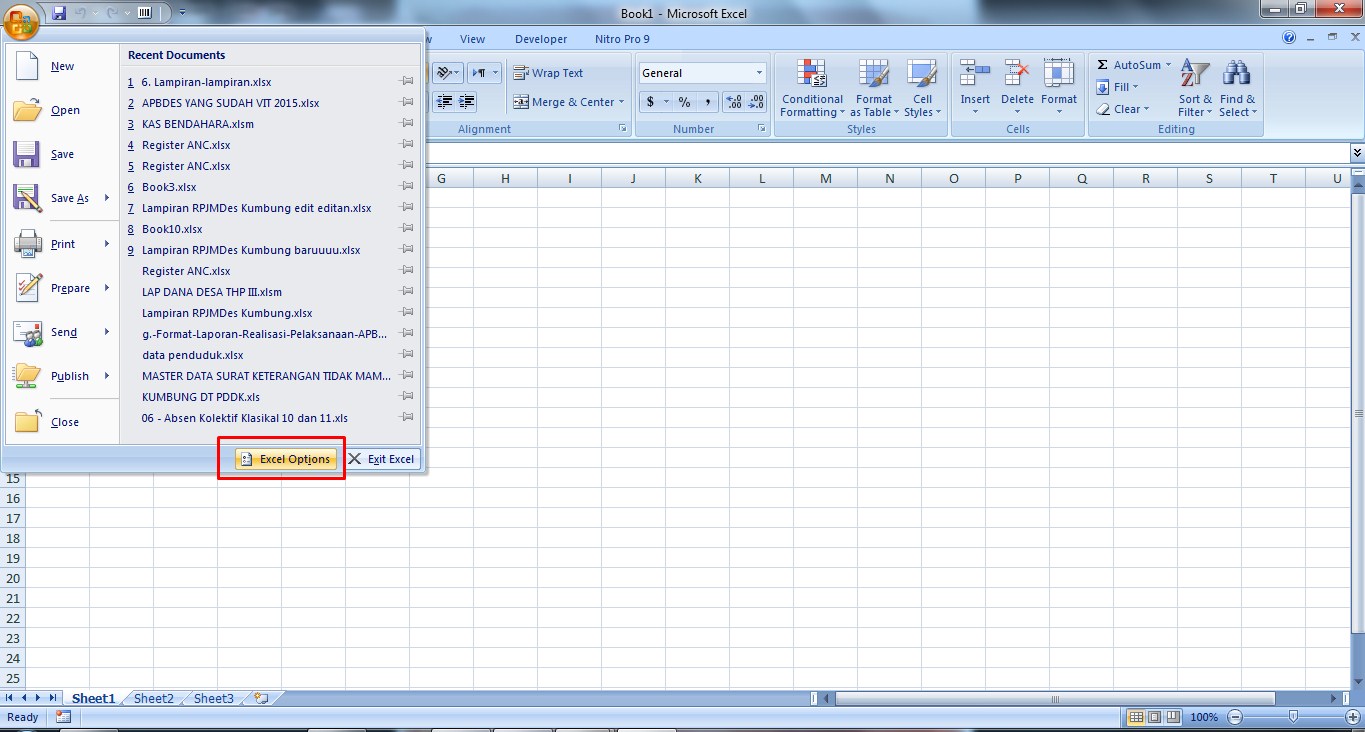The width and height of the screenshot is (1365, 732).
Task: Click the Exit Excel button
Action: [381, 459]
